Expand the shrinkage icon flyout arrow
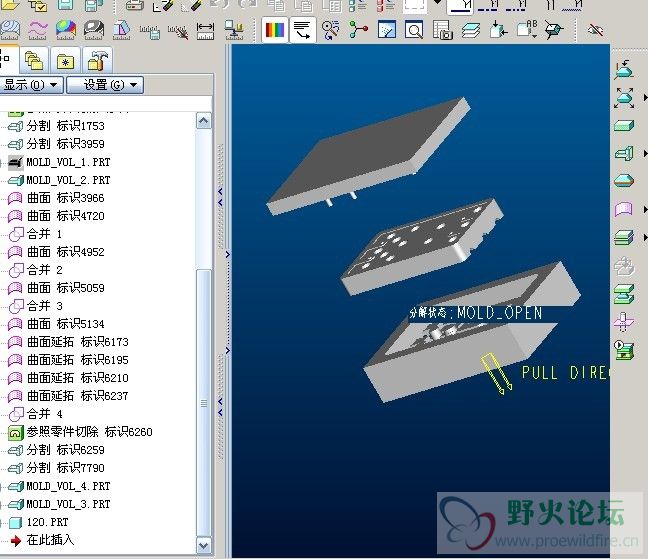Viewport: 648px width, 559px height. coord(645,98)
